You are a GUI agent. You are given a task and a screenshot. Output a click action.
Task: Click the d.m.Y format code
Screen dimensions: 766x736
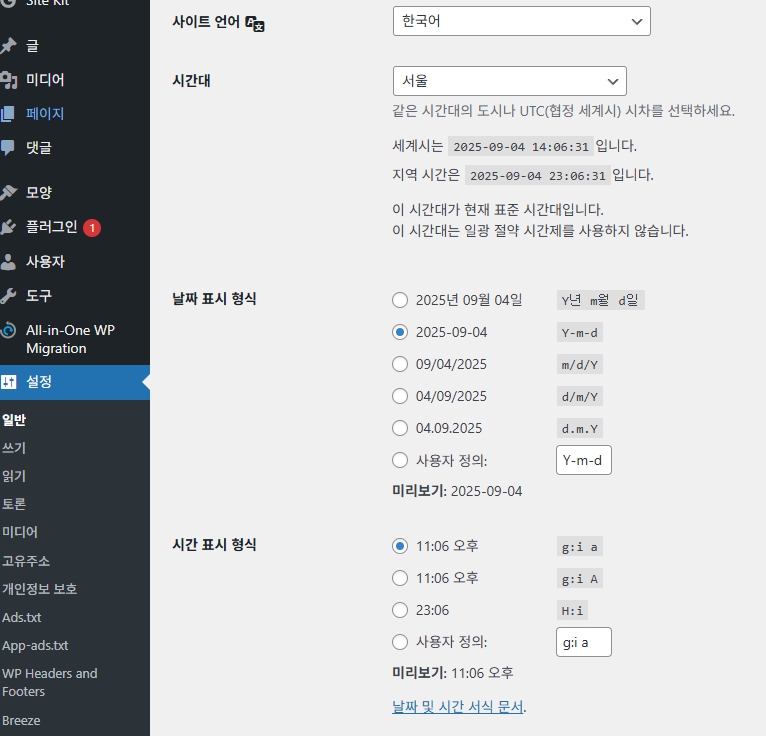click(580, 429)
